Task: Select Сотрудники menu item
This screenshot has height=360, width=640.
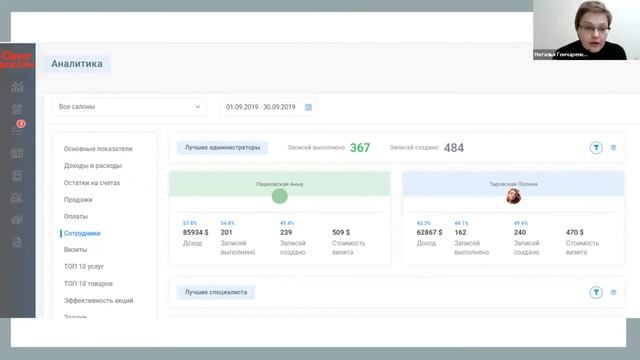Action: (x=82, y=233)
